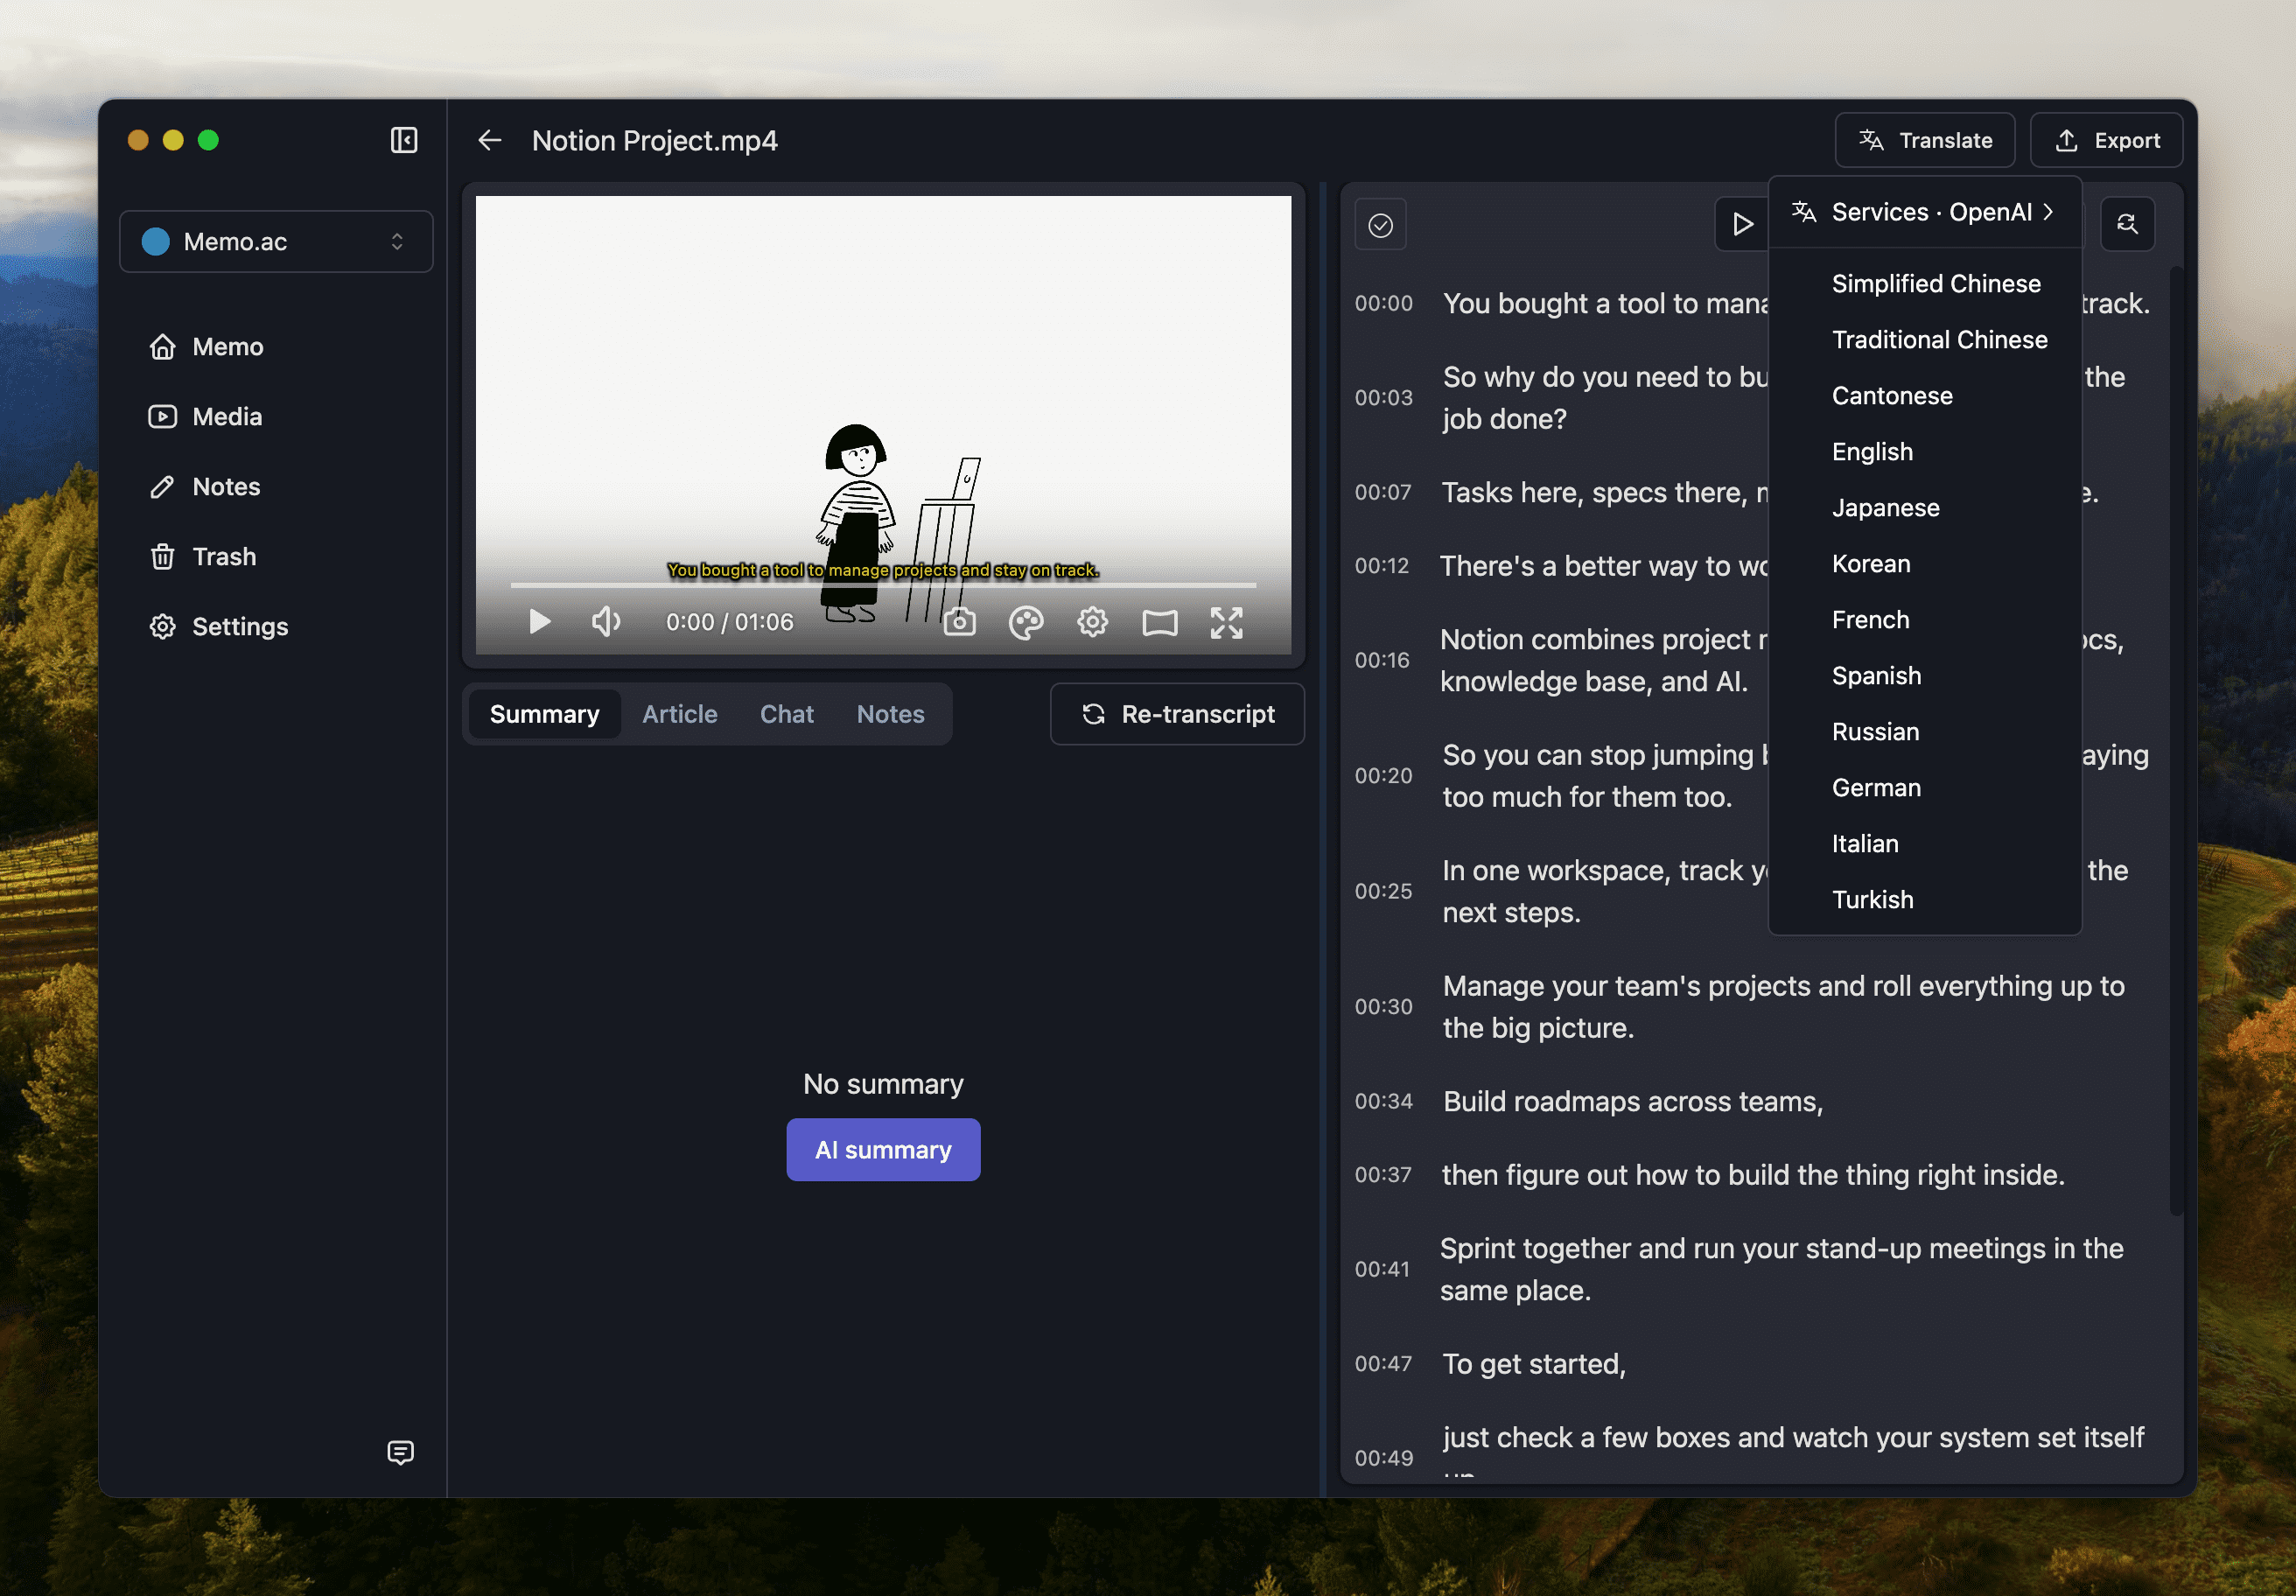Click the AI summary button
2296x1596 pixels.
coord(882,1150)
